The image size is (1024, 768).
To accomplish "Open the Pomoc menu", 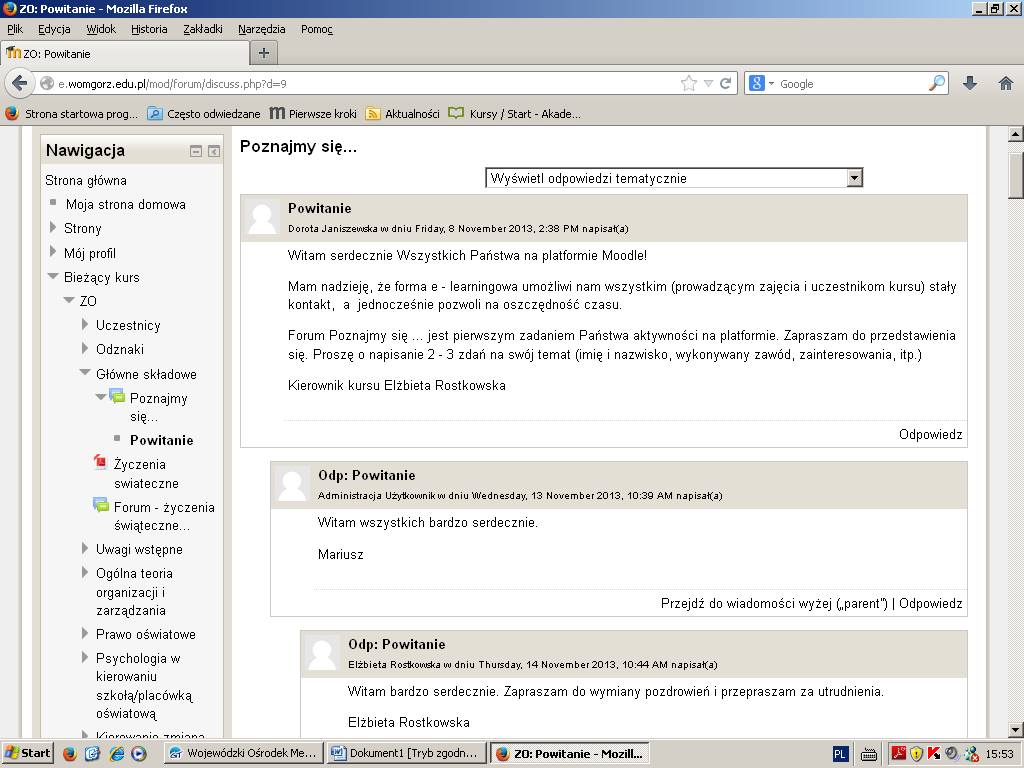I will point(317,29).
